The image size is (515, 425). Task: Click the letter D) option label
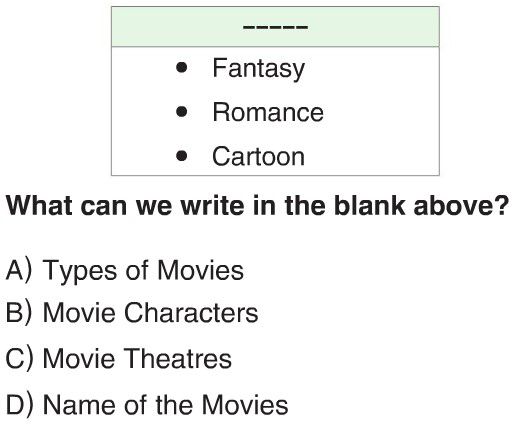pyautogui.click(x=20, y=405)
